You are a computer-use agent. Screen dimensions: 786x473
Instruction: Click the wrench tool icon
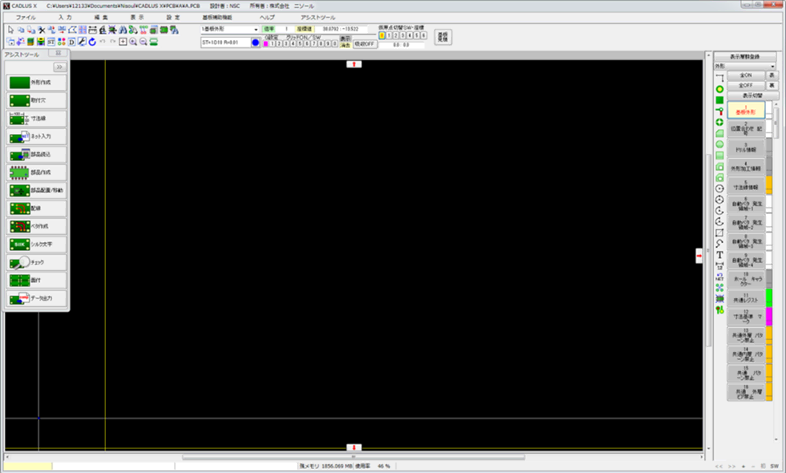point(82,42)
